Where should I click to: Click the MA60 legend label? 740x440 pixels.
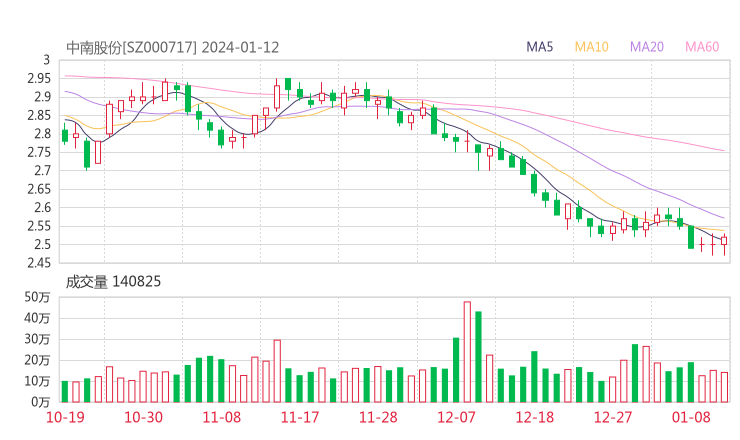coord(702,47)
